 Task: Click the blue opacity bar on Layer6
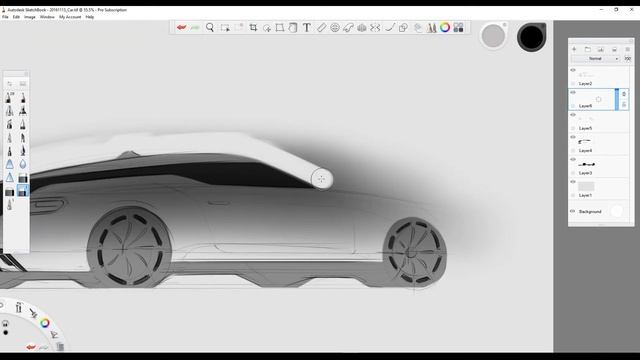click(617, 99)
